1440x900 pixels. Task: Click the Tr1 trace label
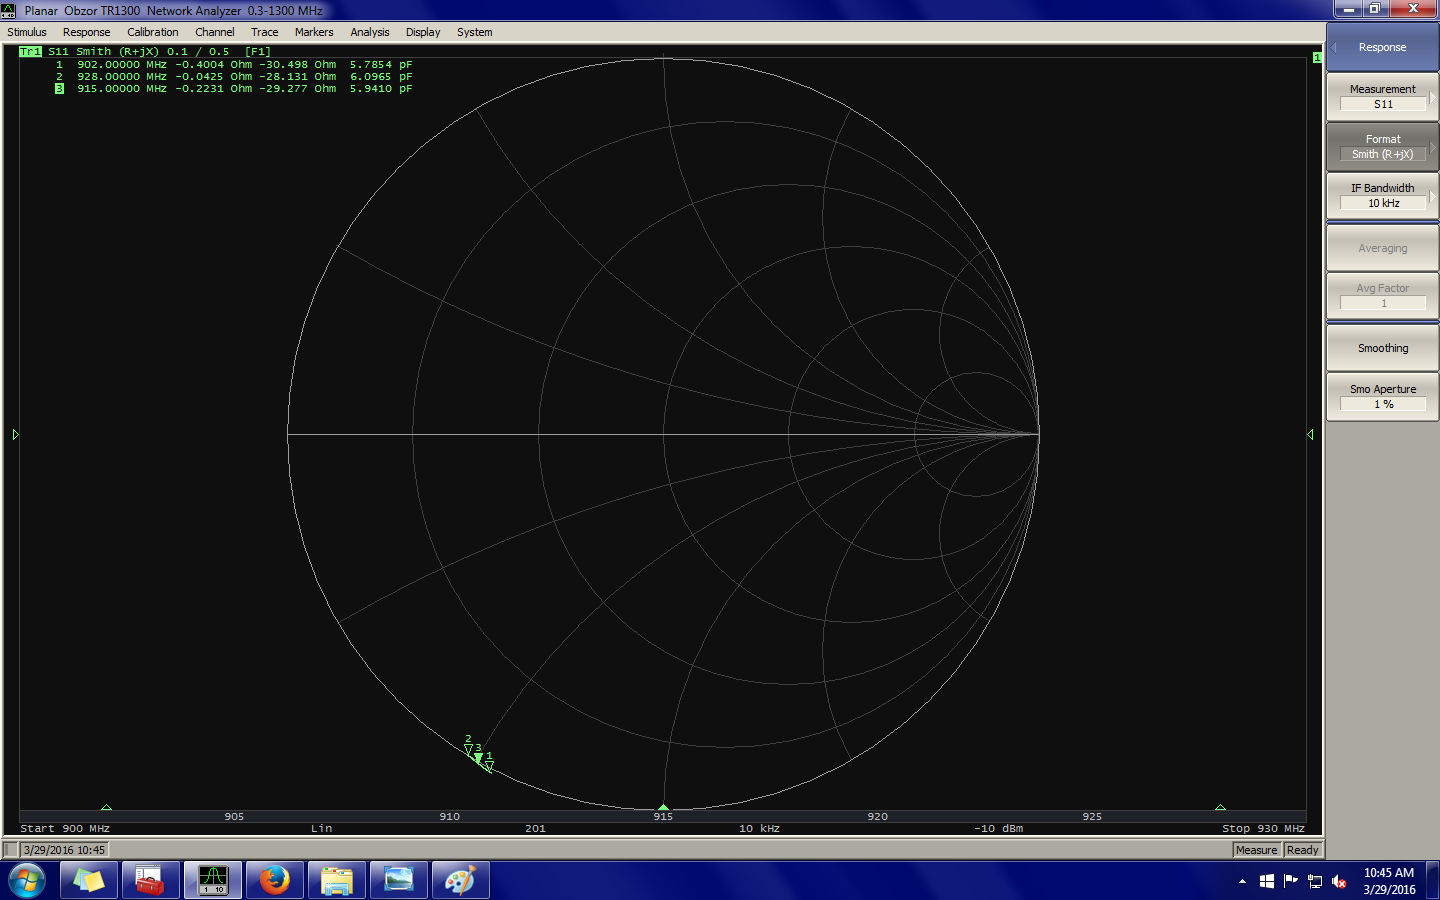coord(30,52)
